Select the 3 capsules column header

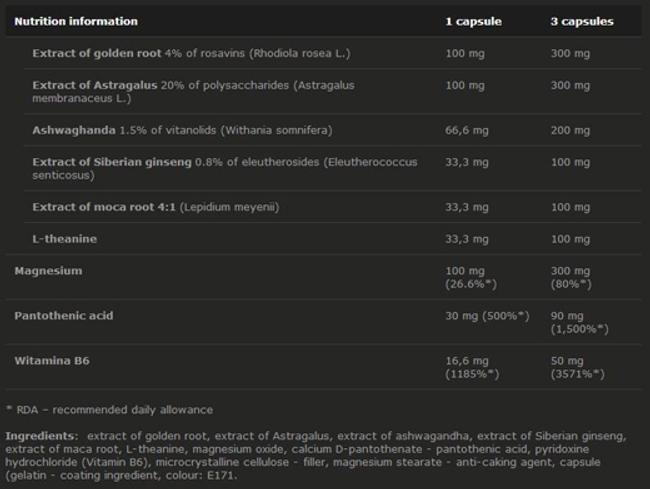click(582, 22)
